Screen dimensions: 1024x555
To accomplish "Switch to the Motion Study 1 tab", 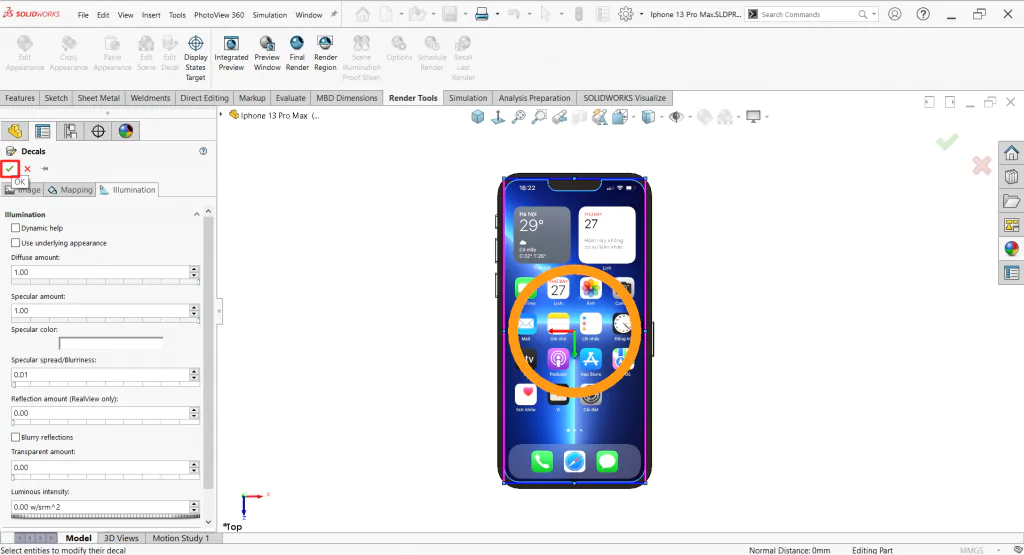I will tap(180, 538).
